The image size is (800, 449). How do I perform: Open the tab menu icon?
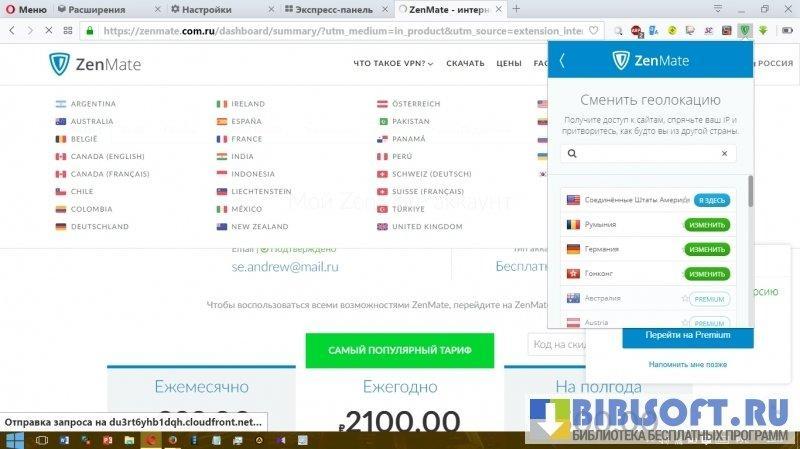click(x=718, y=9)
